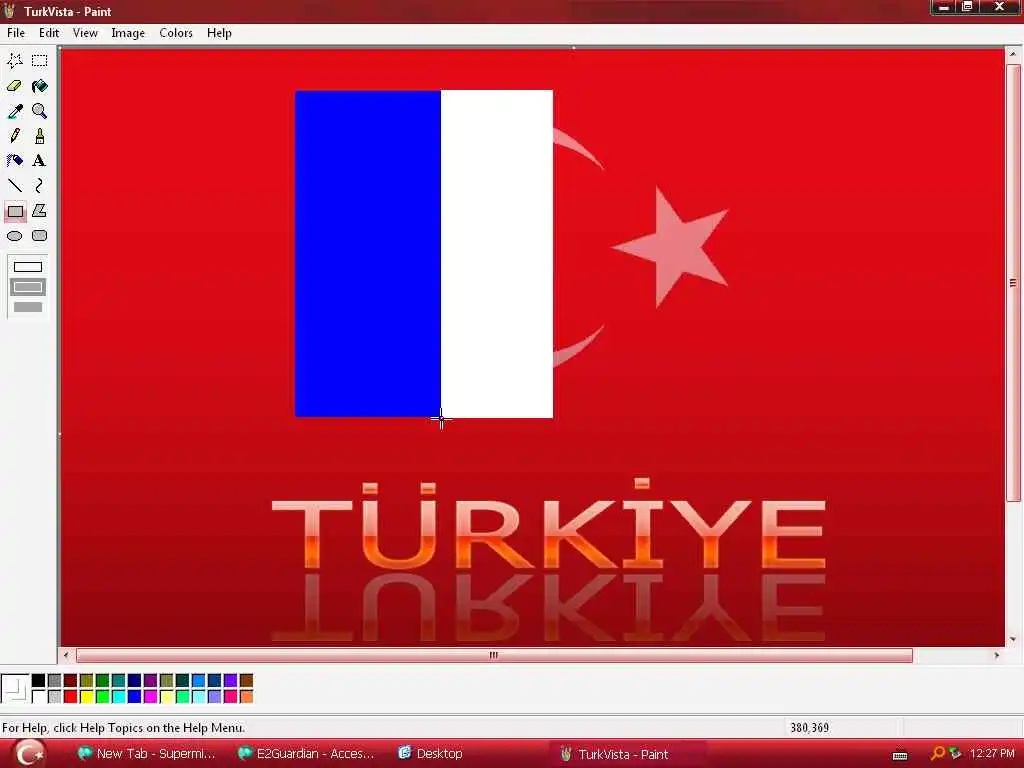Screen dimensions: 1024x768
Task: Pick the bright blue color swatch
Action: (135, 696)
